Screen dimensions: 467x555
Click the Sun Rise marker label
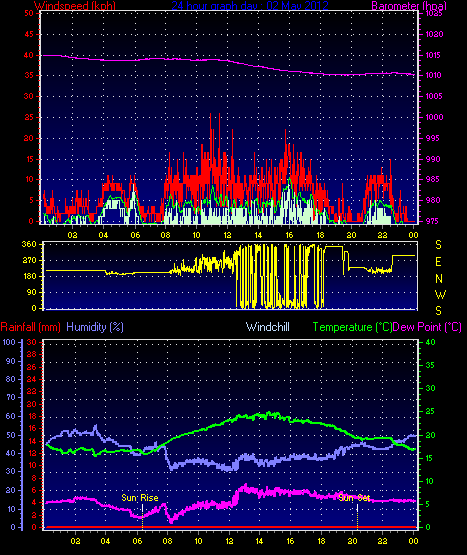click(140, 498)
